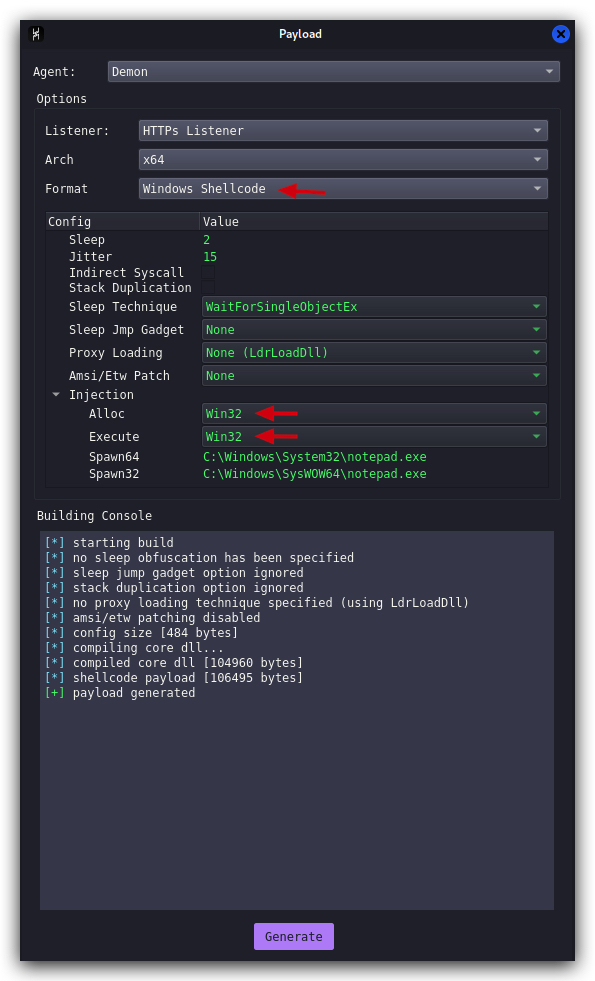Open the Format dropdown showing Windows Shellcode
Screen dimensions: 595x981
(343, 188)
